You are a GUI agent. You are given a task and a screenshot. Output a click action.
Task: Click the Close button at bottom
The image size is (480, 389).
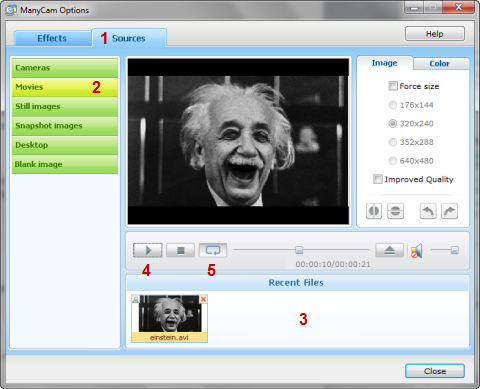435,371
